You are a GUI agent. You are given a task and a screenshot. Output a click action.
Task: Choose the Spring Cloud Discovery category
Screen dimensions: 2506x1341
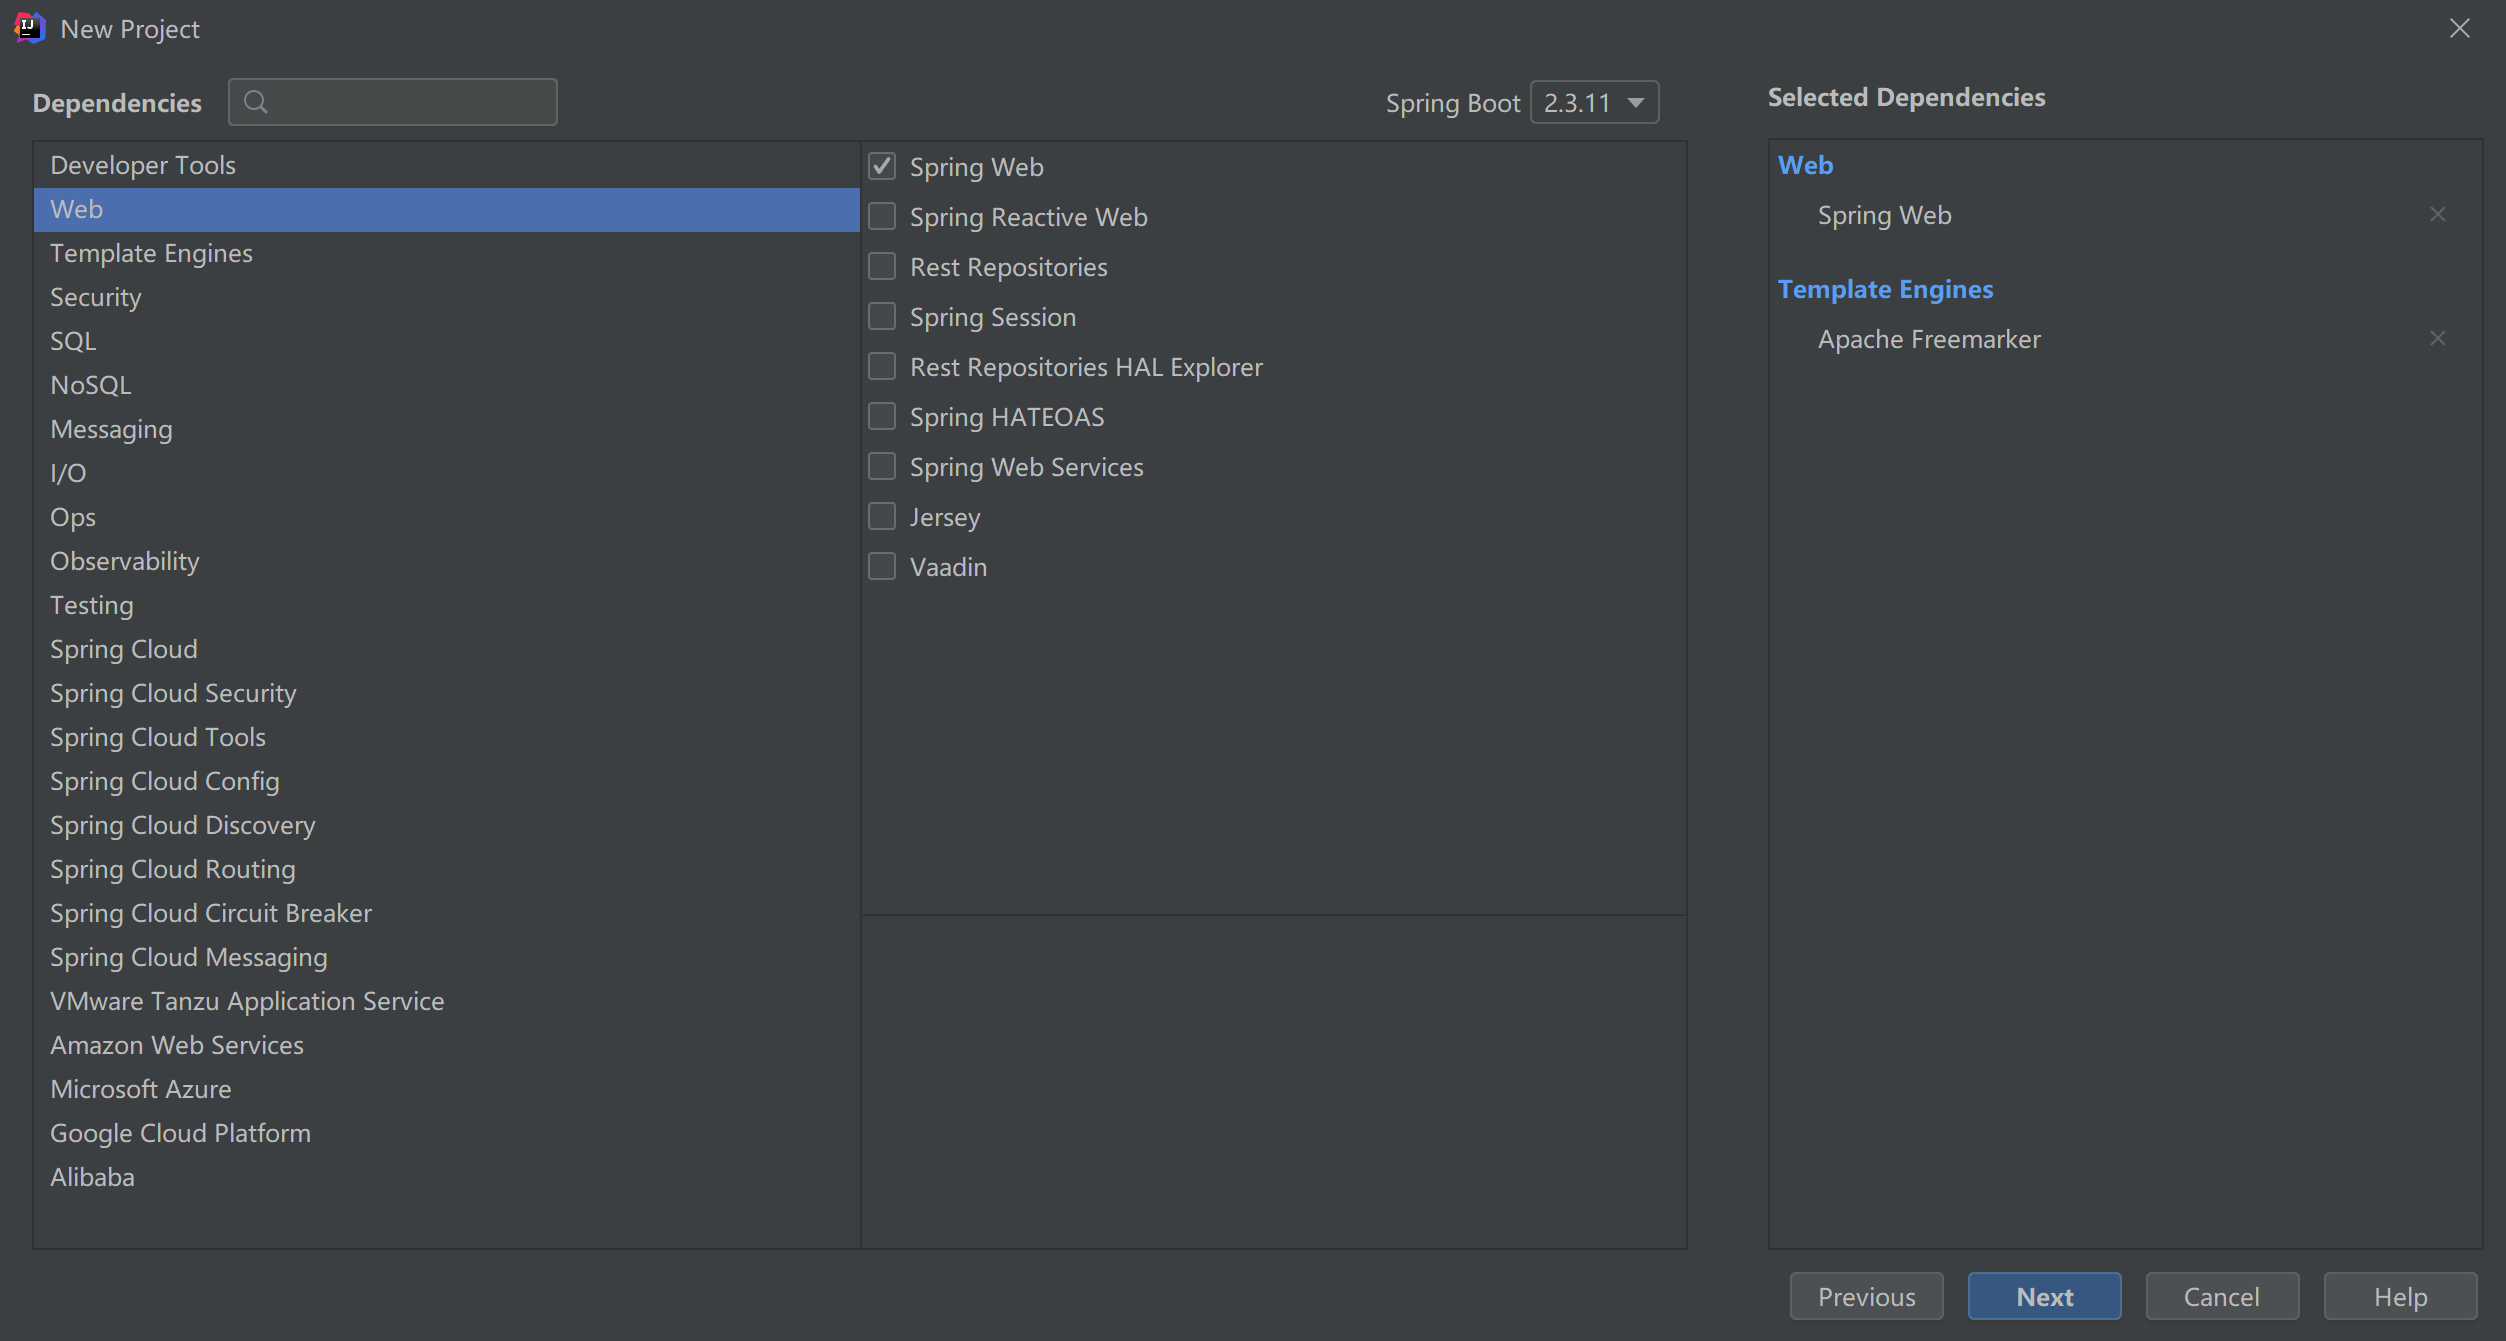click(182, 826)
